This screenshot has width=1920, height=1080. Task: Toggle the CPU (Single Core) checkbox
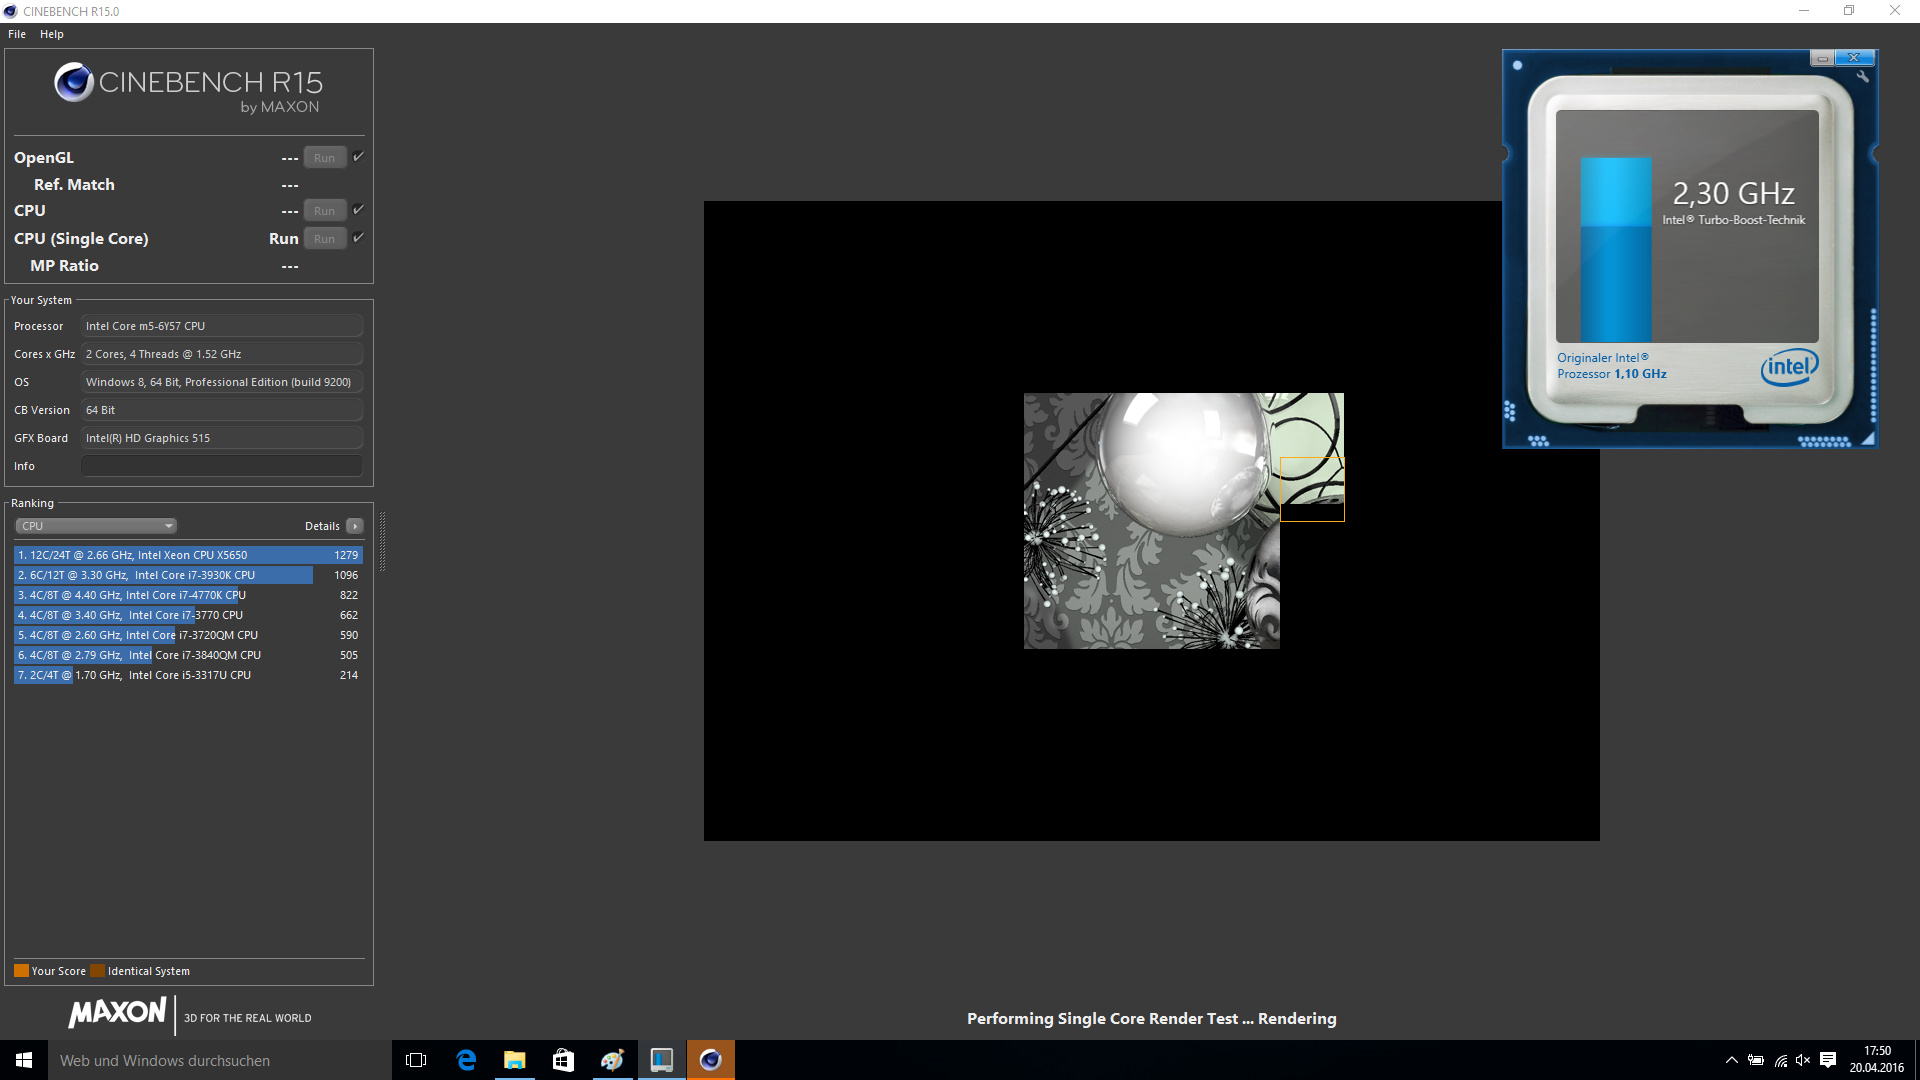click(x=358, y=238)
